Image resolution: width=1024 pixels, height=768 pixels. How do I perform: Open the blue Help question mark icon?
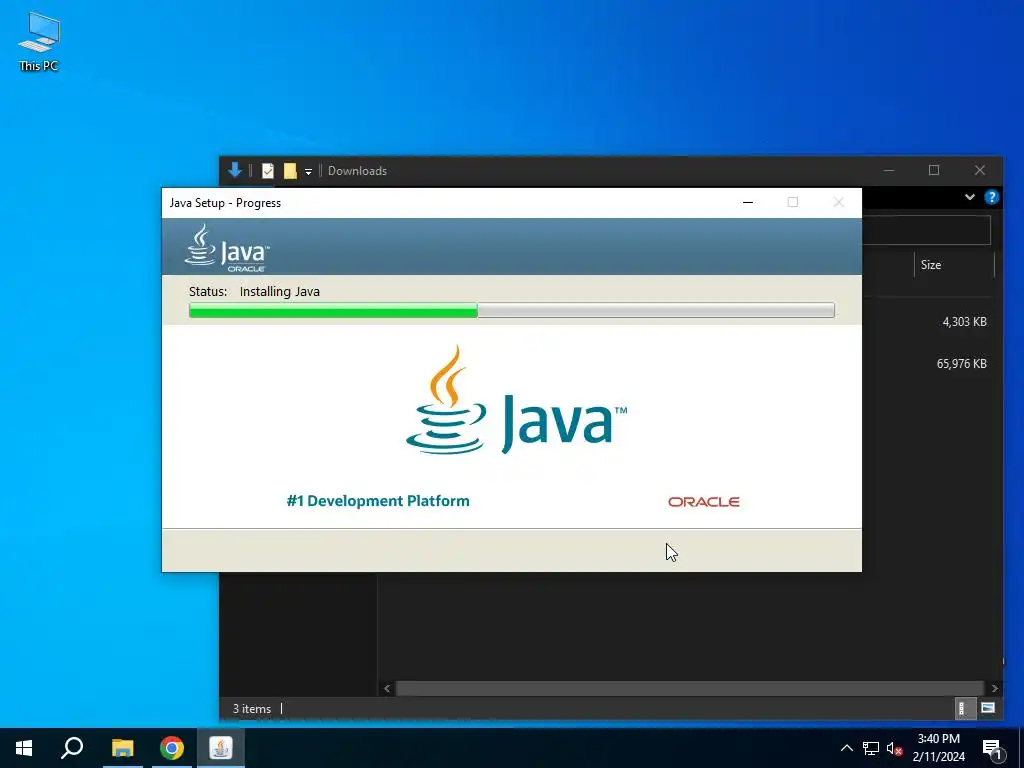[x=991, y=197]
